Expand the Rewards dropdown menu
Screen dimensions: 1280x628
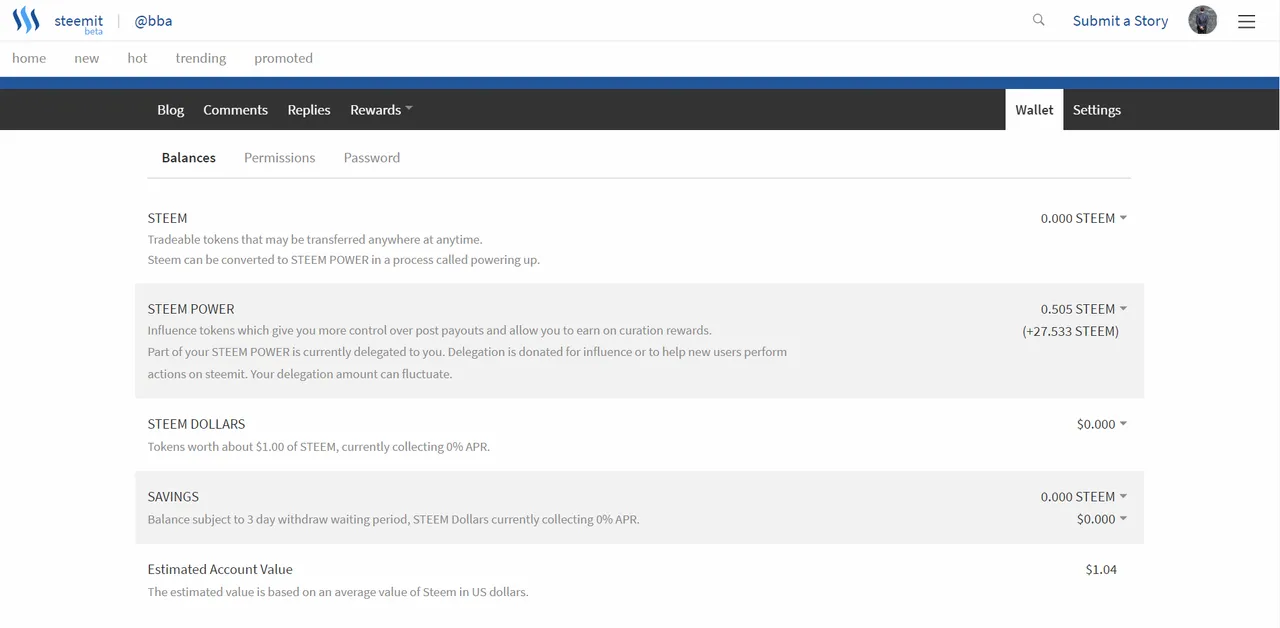click(381, 110)
